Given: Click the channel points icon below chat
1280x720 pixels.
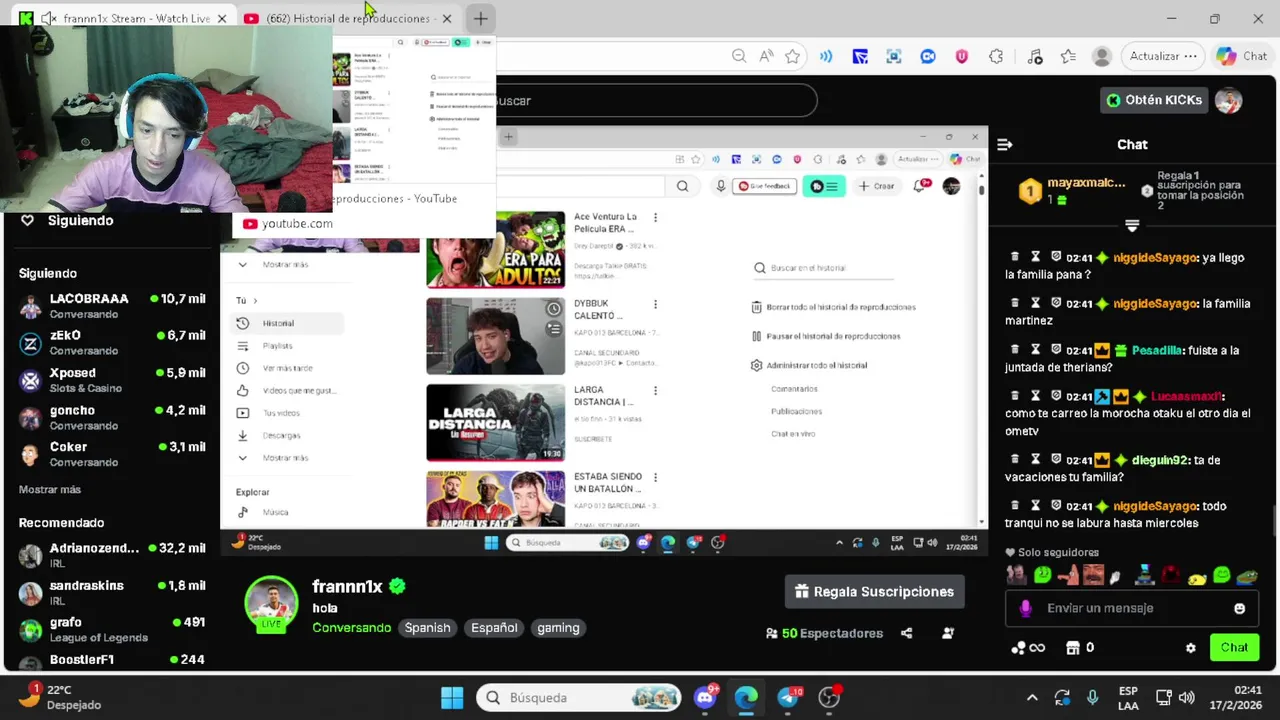Looking at the screenshot, I should pos(1019,648).
